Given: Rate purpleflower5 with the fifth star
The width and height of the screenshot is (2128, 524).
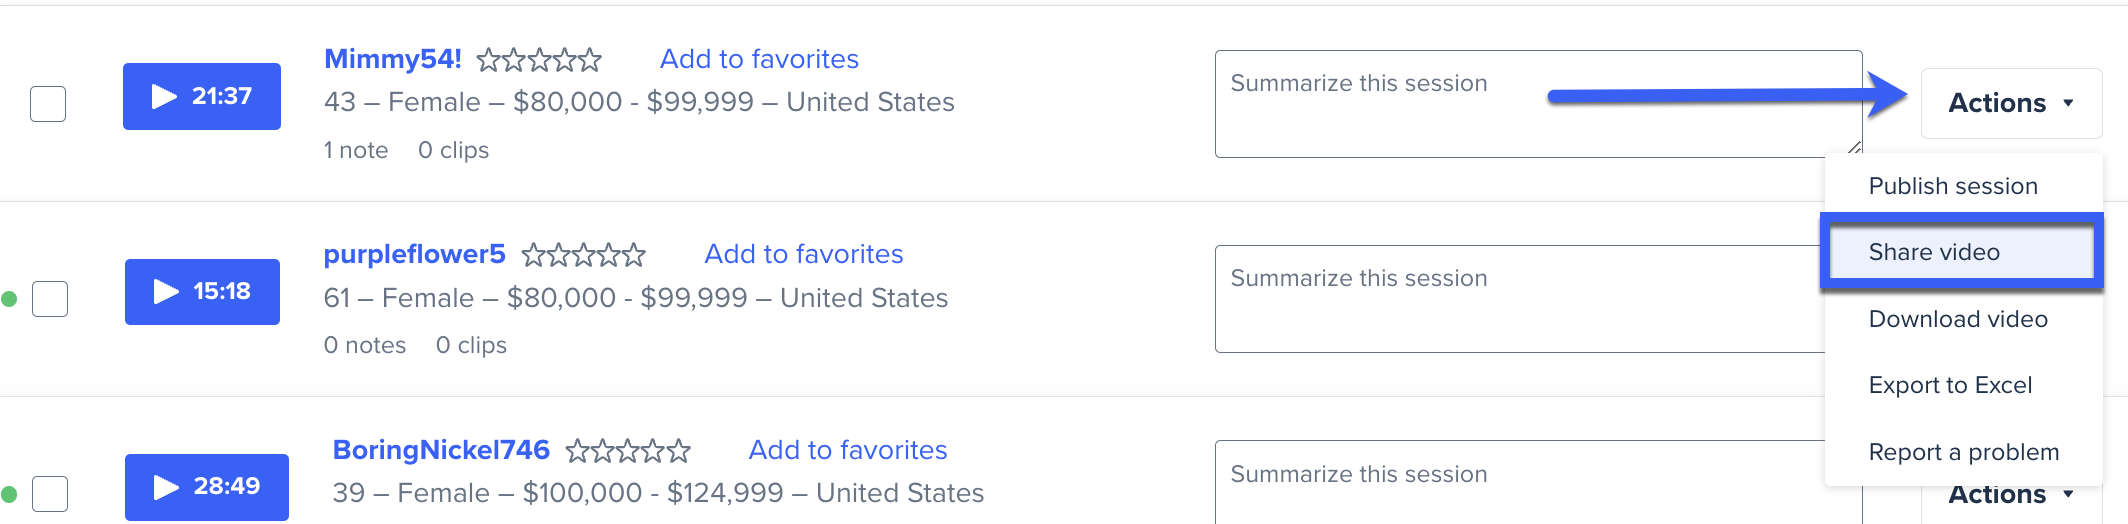Looking at the screenshot, I should (x=634, y=255).
